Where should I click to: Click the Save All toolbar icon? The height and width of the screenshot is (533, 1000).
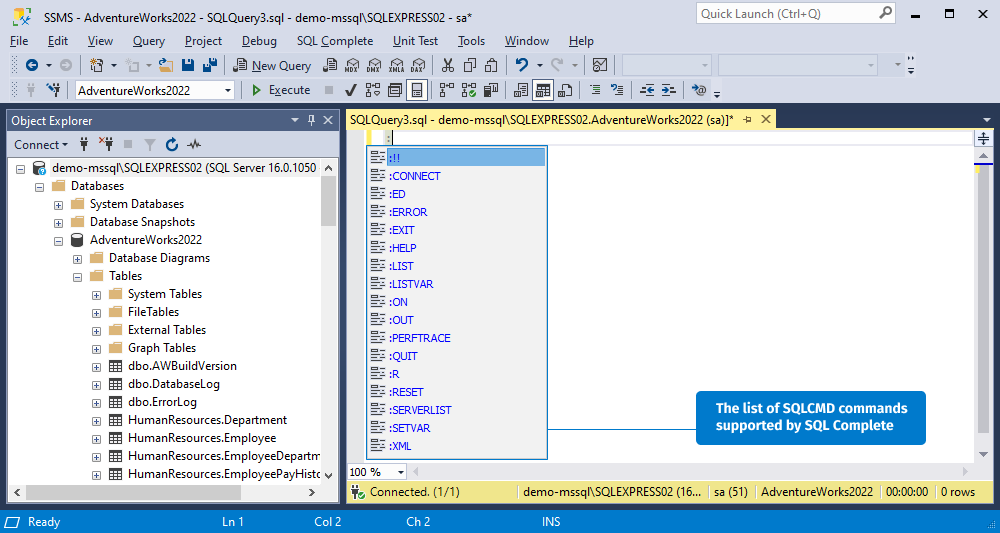209,65
